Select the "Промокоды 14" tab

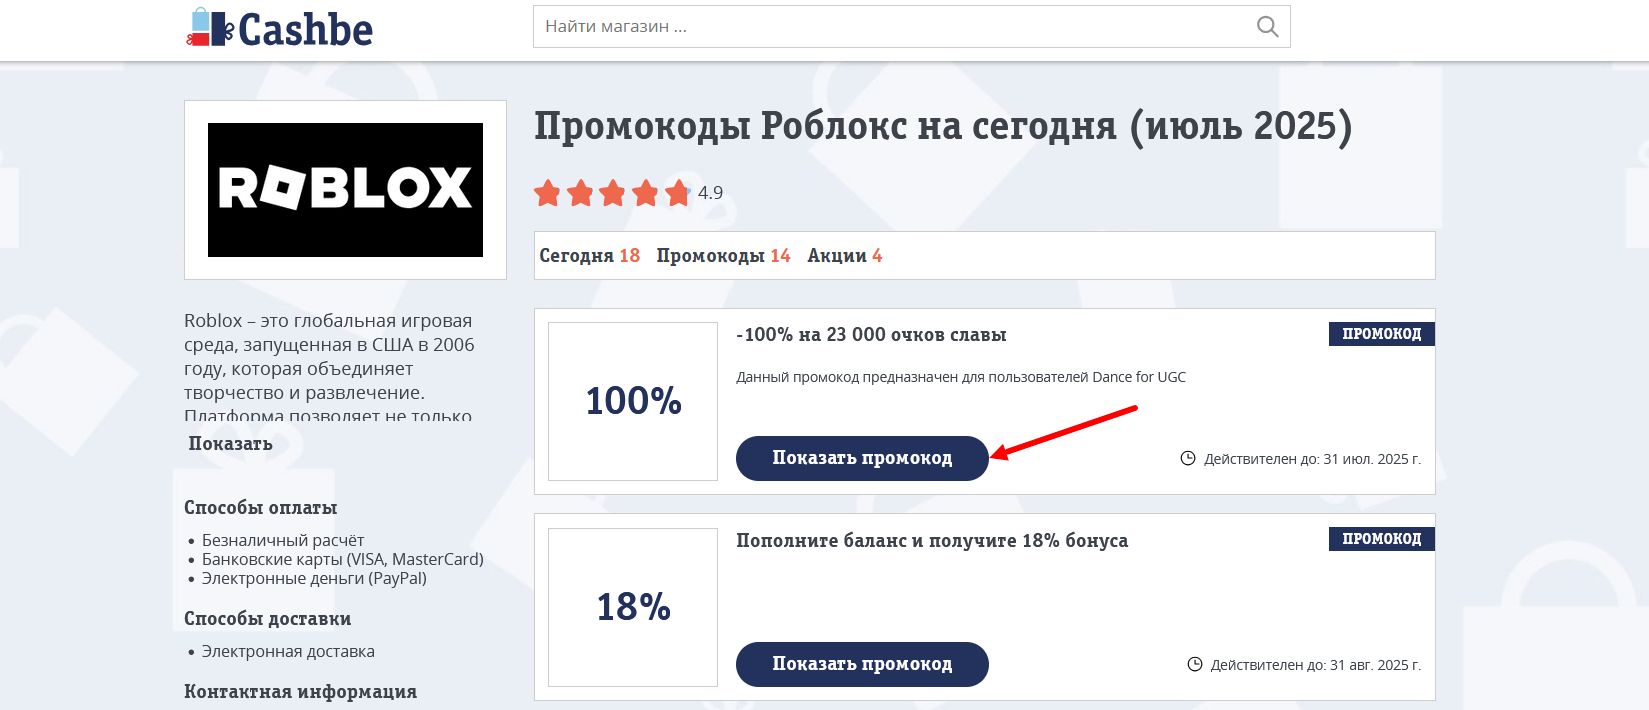tap(723, 255)
